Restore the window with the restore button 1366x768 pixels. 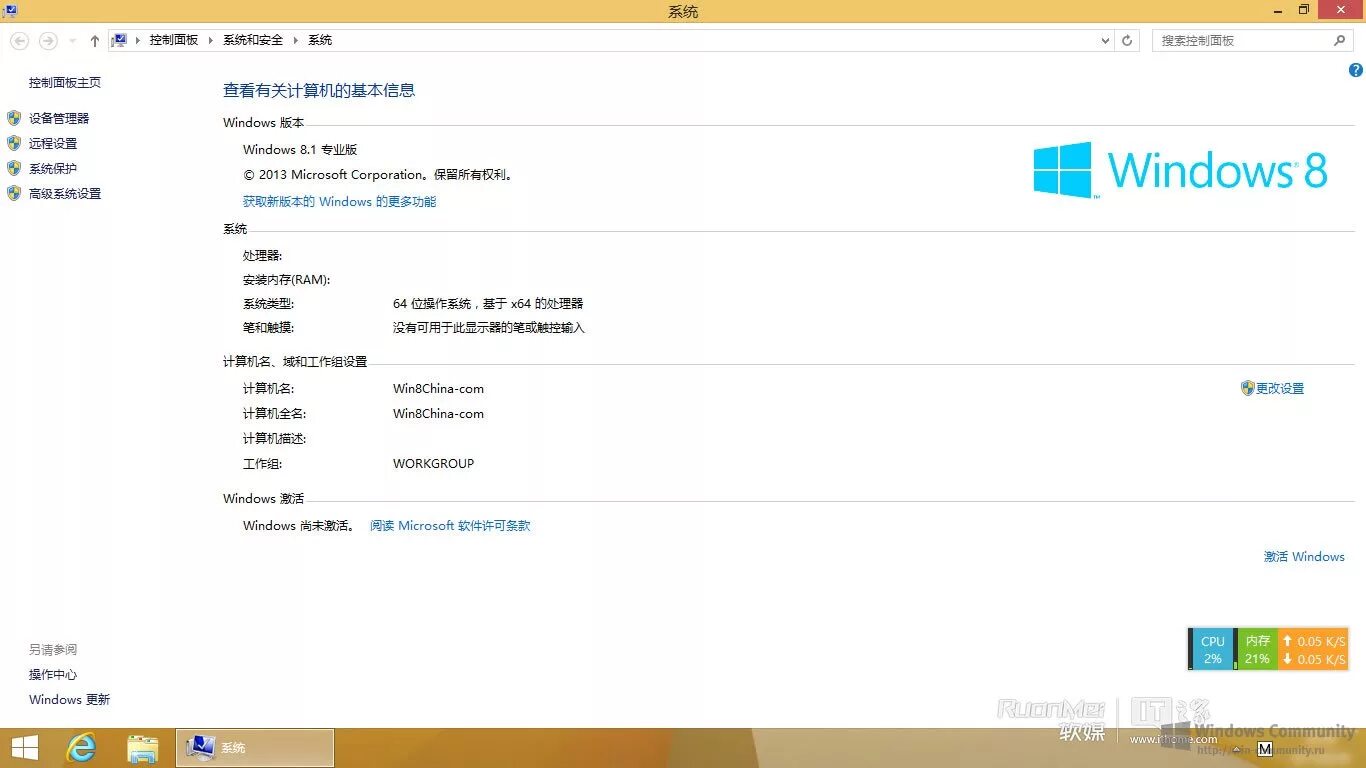coord(1304,10)
